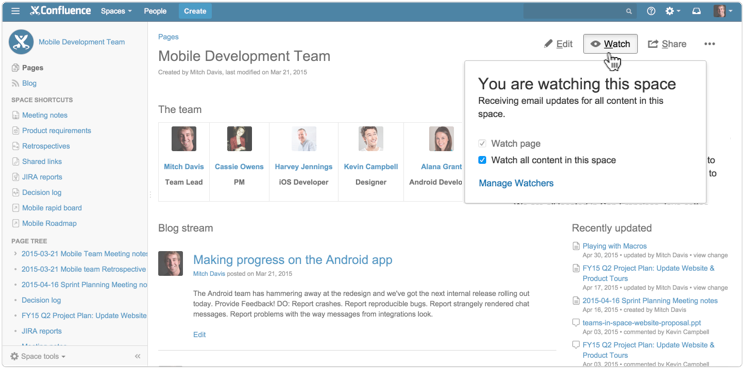Open the notifications tray icon in header
The image size is (746, 370).
[x=697, y=11]
